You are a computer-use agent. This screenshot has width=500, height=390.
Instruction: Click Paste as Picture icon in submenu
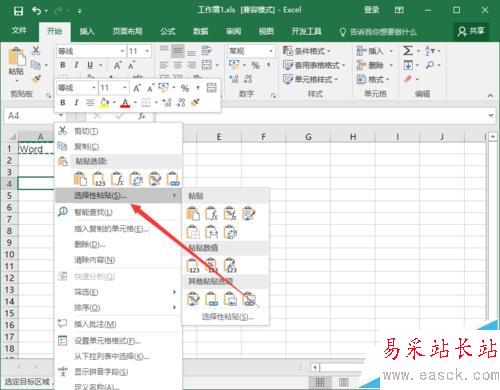pyautogui.click(x=230, y=299)
